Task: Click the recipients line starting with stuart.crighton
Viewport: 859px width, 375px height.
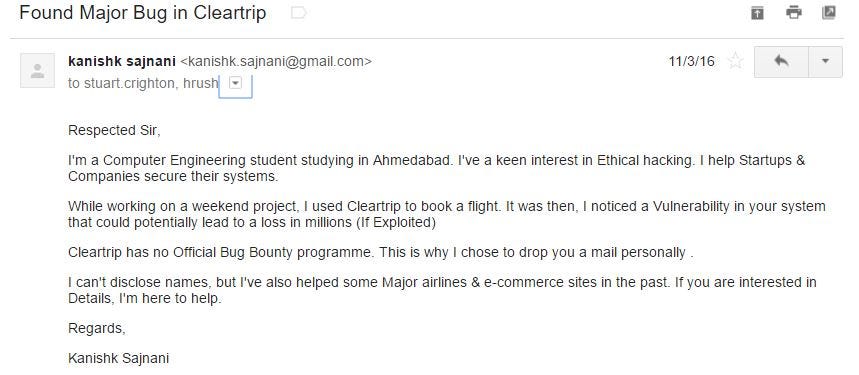Action: [143, 83]
